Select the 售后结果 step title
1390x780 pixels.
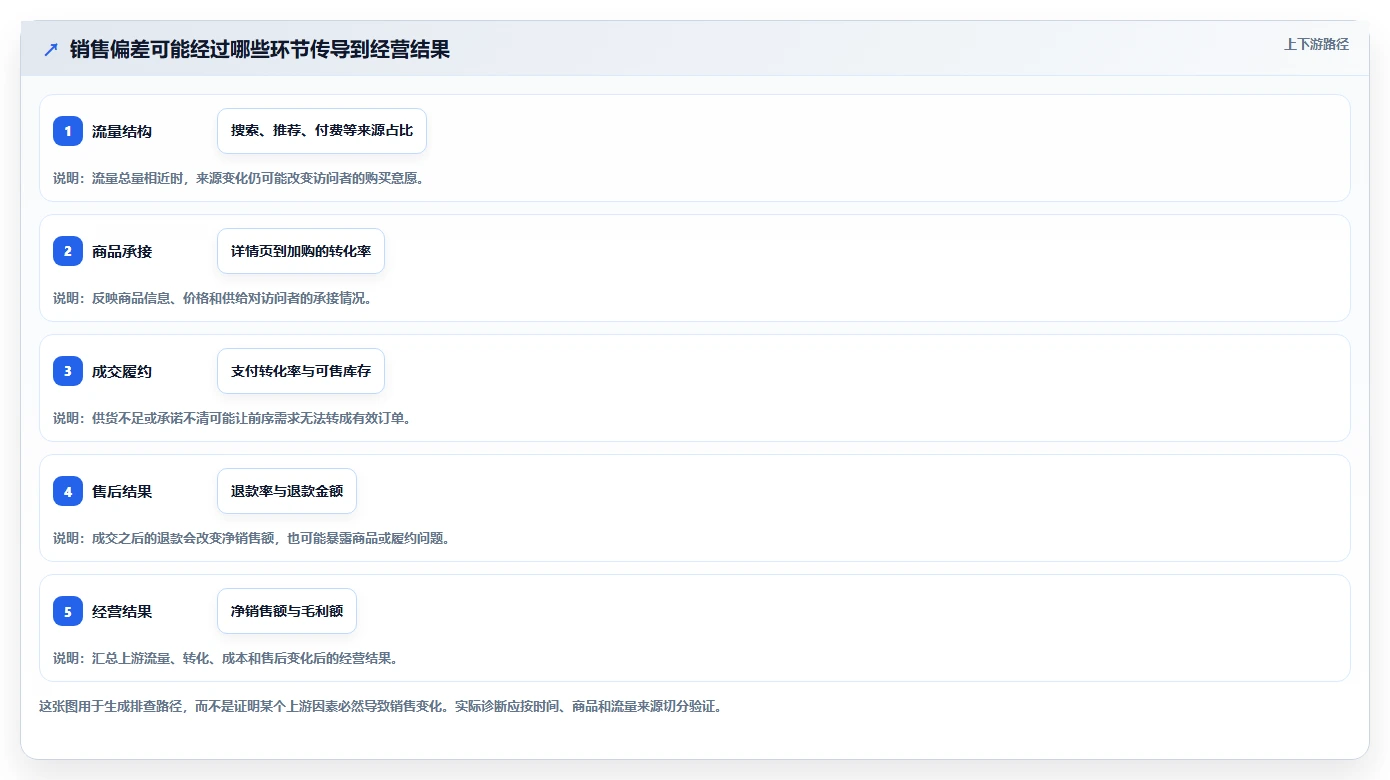click(122, 491)
